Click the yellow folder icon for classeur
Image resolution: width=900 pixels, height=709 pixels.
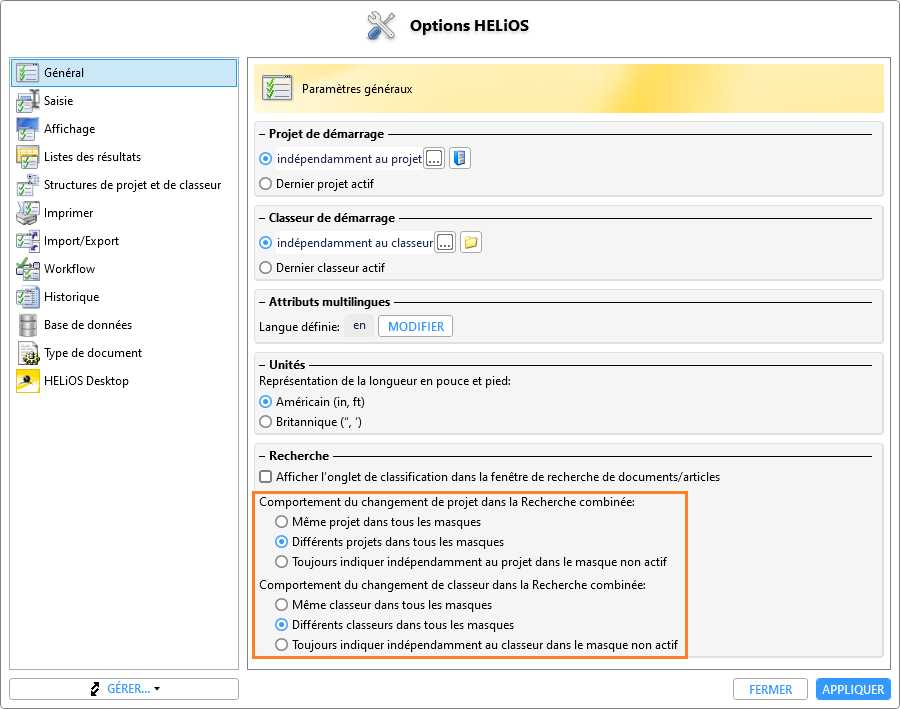click(x=471, y=242)
